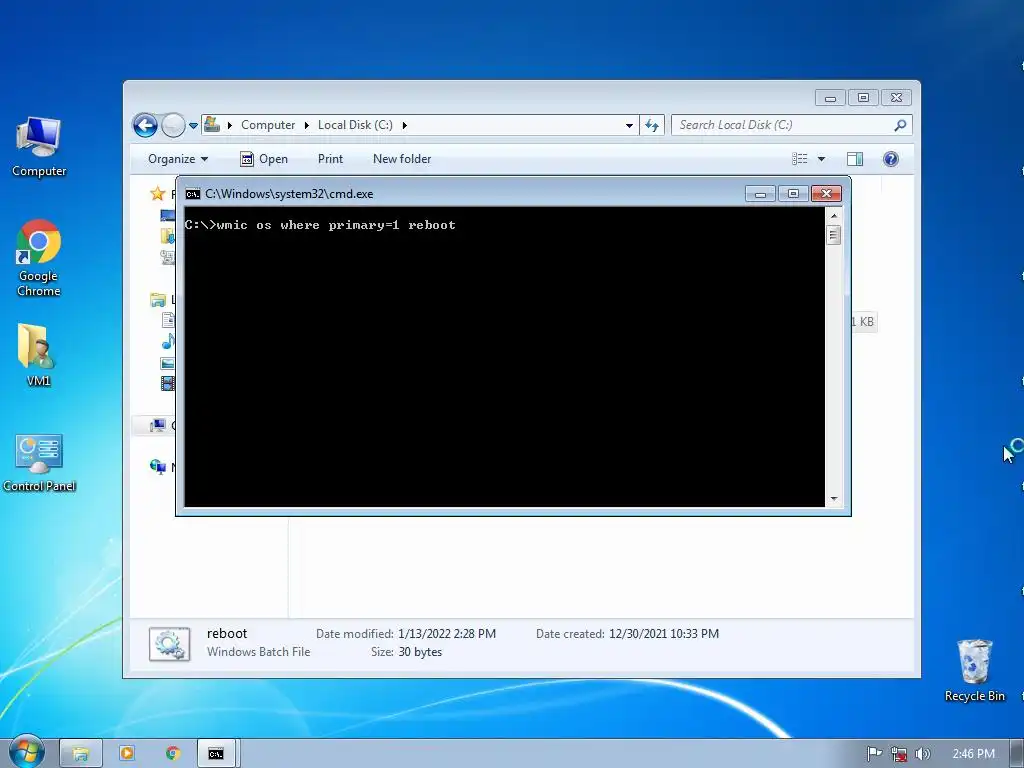Screen dimensions: 1024x768
Task: Select Videos library icon in navigation pane
Action: (168, 383)
